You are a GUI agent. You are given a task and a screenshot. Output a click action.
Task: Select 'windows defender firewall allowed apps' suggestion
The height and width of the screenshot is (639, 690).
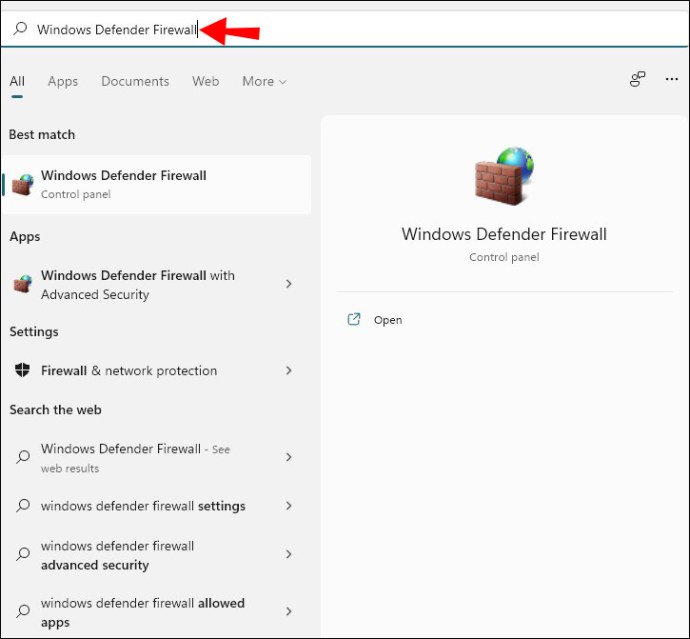pos(157,612)
